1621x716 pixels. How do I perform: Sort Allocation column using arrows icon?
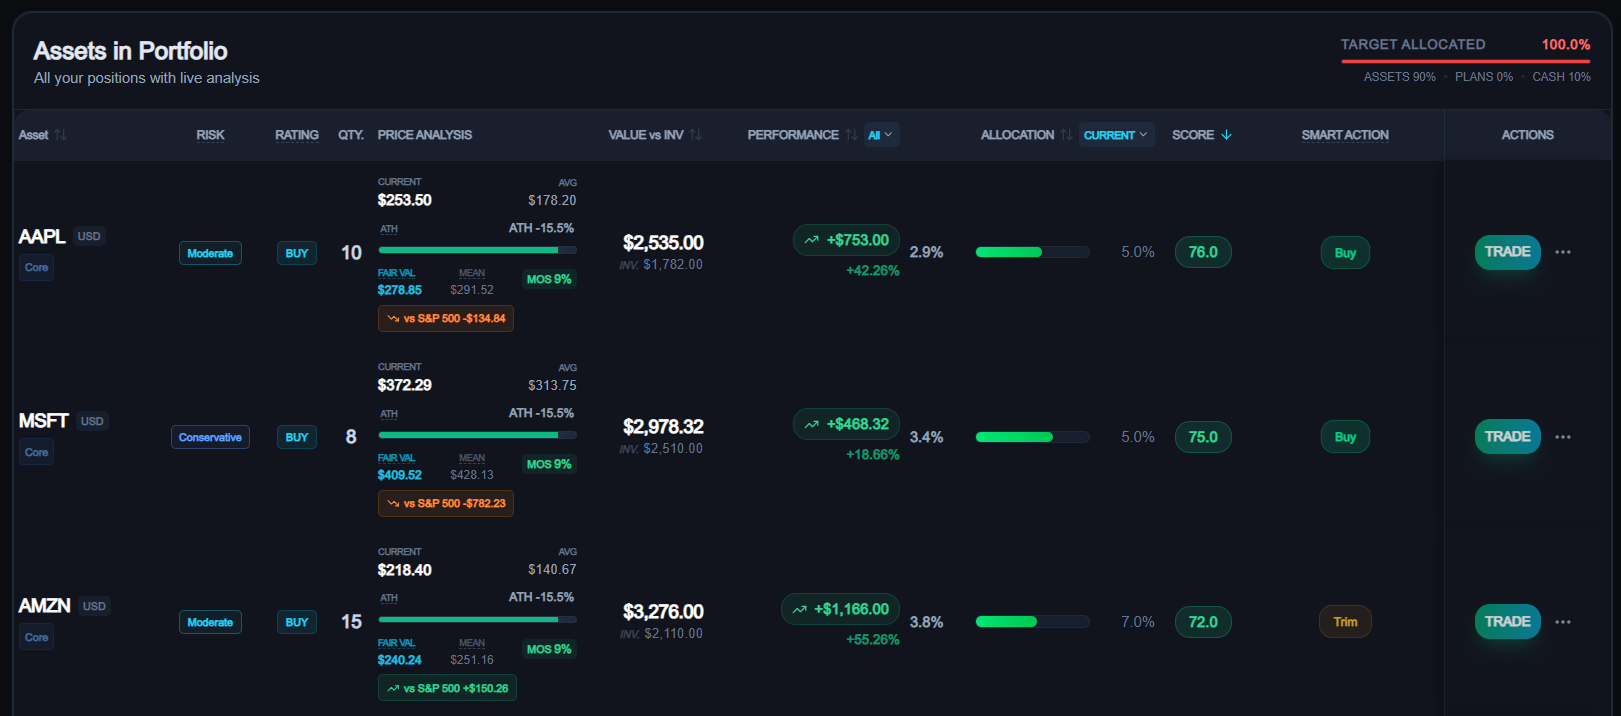1066,135
